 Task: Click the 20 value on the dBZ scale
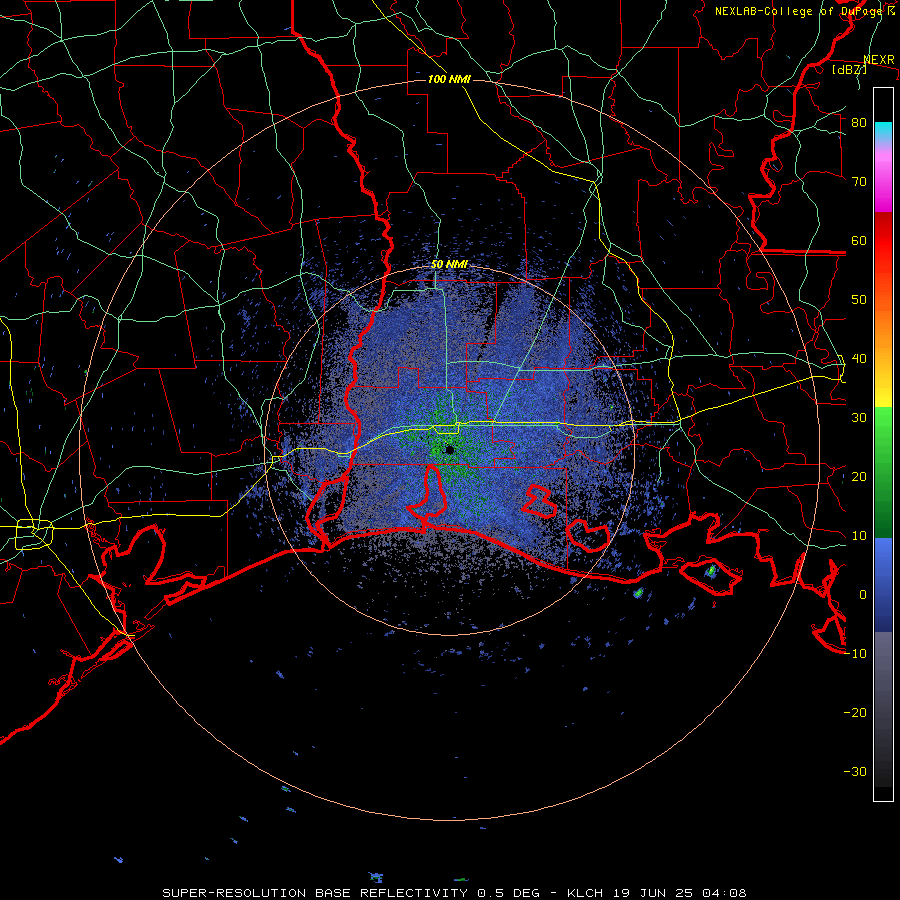859,477
